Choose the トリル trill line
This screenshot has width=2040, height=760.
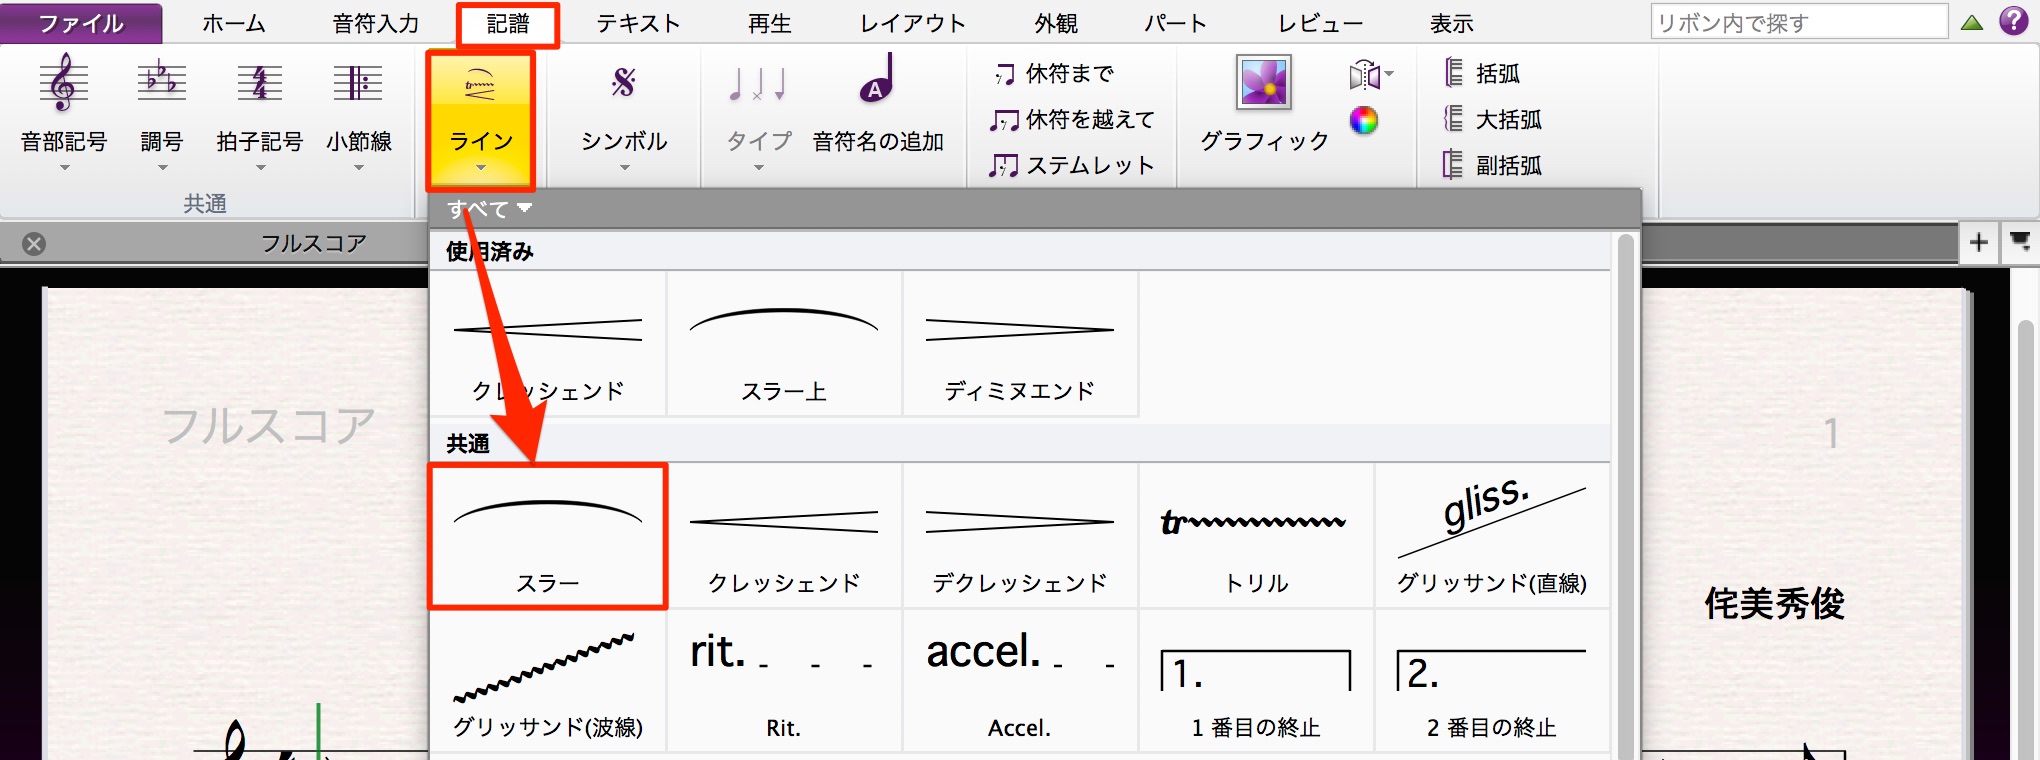click(1256, 536)
